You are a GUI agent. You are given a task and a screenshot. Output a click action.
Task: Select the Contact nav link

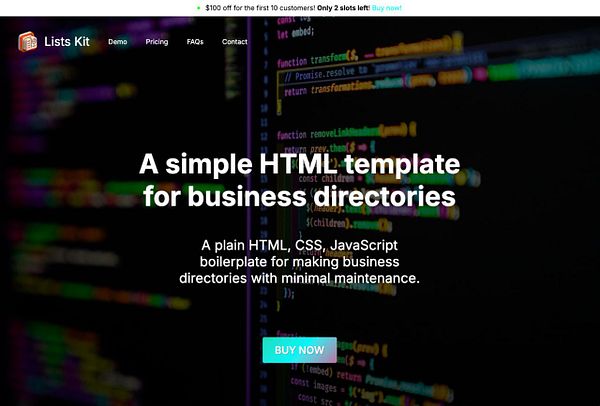pos(235,42)
